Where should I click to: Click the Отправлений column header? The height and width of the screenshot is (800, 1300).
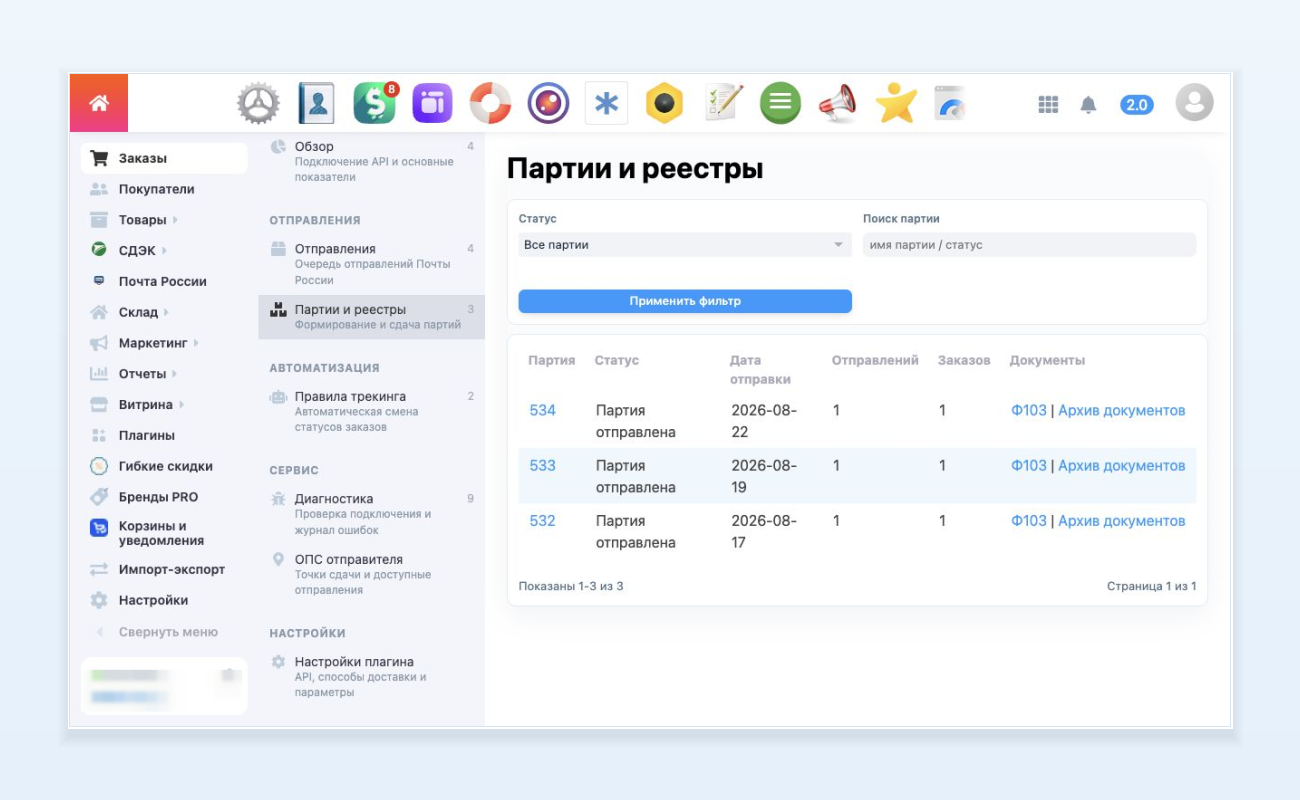pos(875,361)
